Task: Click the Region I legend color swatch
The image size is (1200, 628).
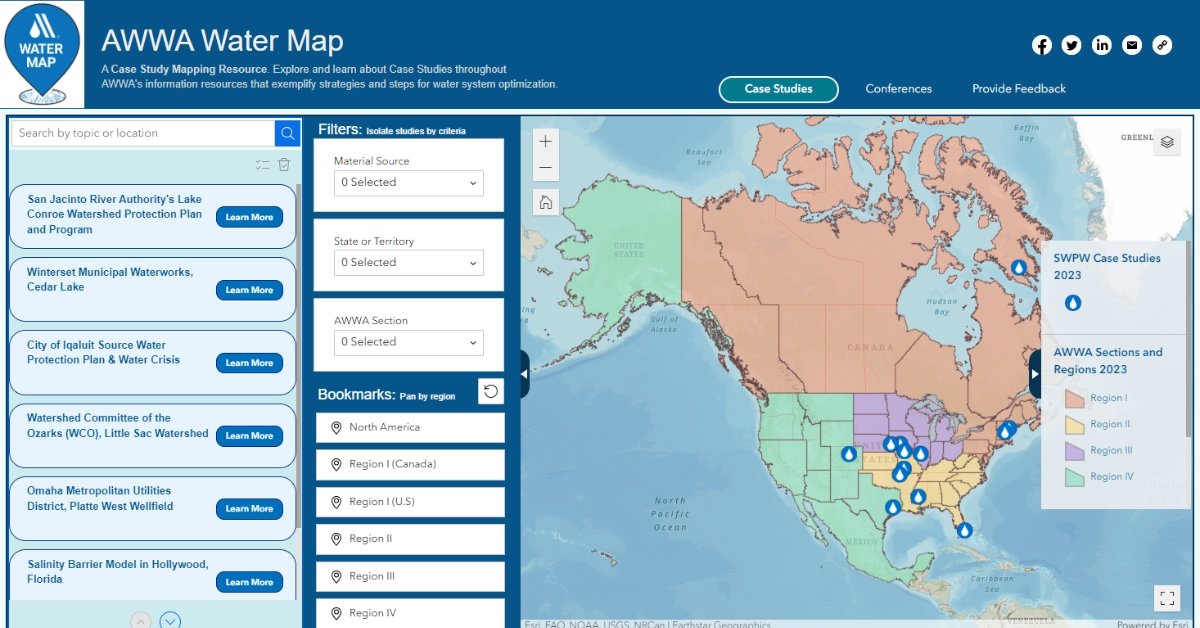Action: tap(1074, 398)
